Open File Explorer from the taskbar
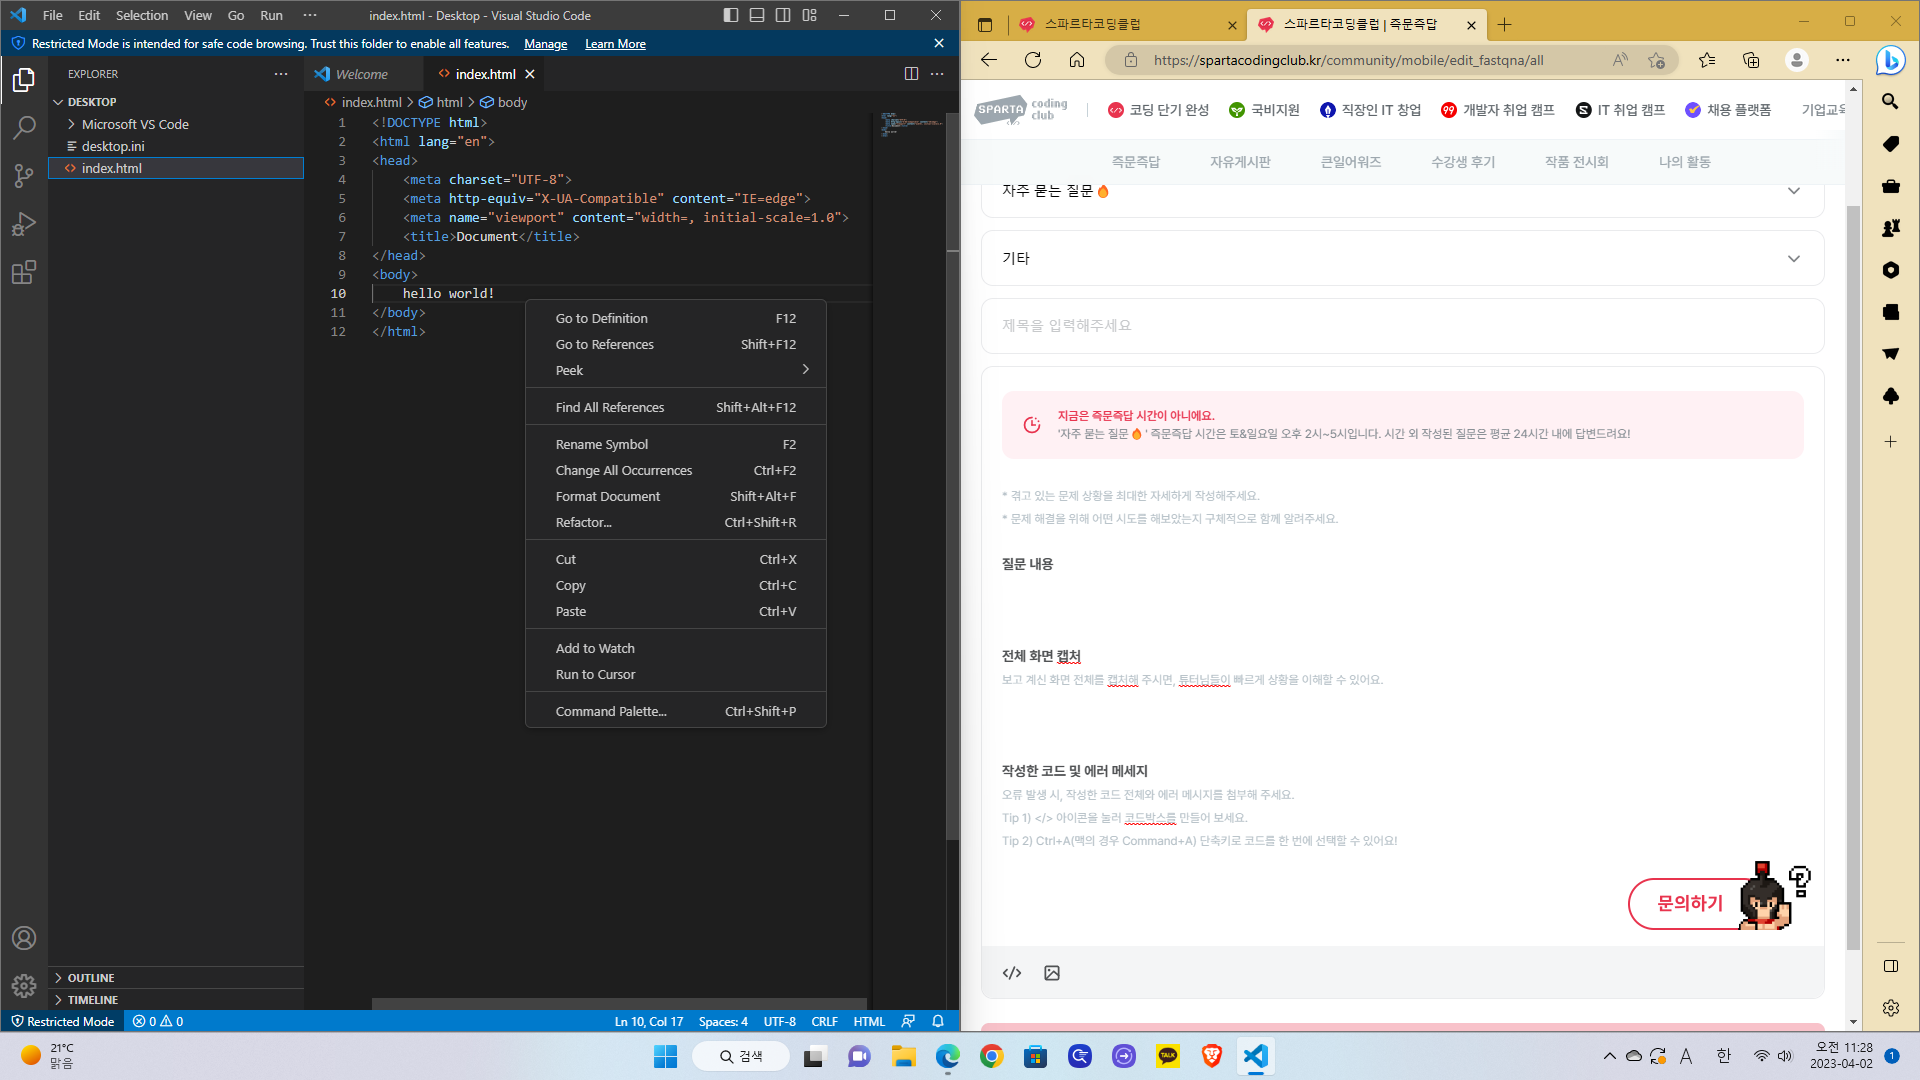 click(x=903, y=1056)
